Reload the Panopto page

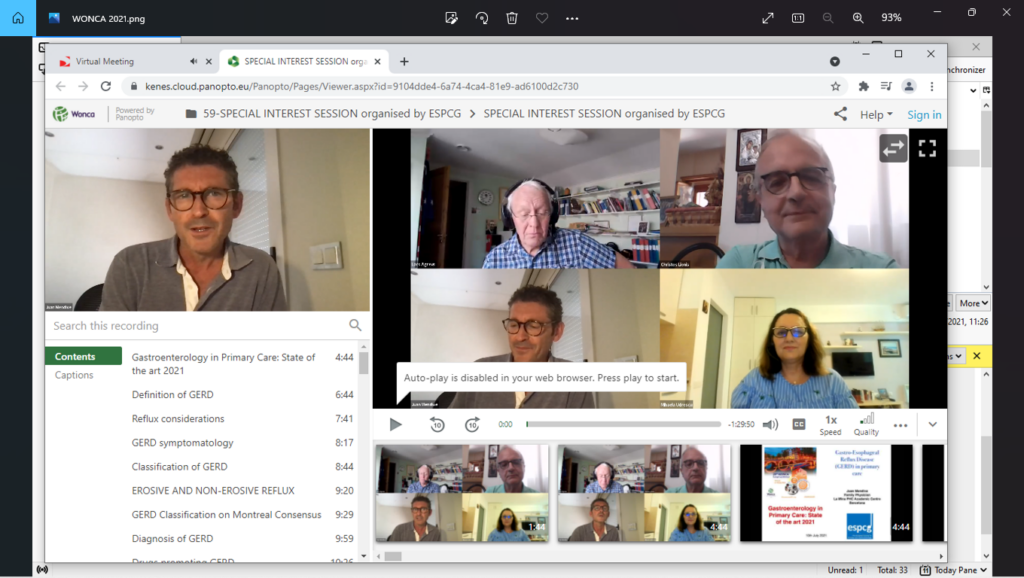click(106, 86)
